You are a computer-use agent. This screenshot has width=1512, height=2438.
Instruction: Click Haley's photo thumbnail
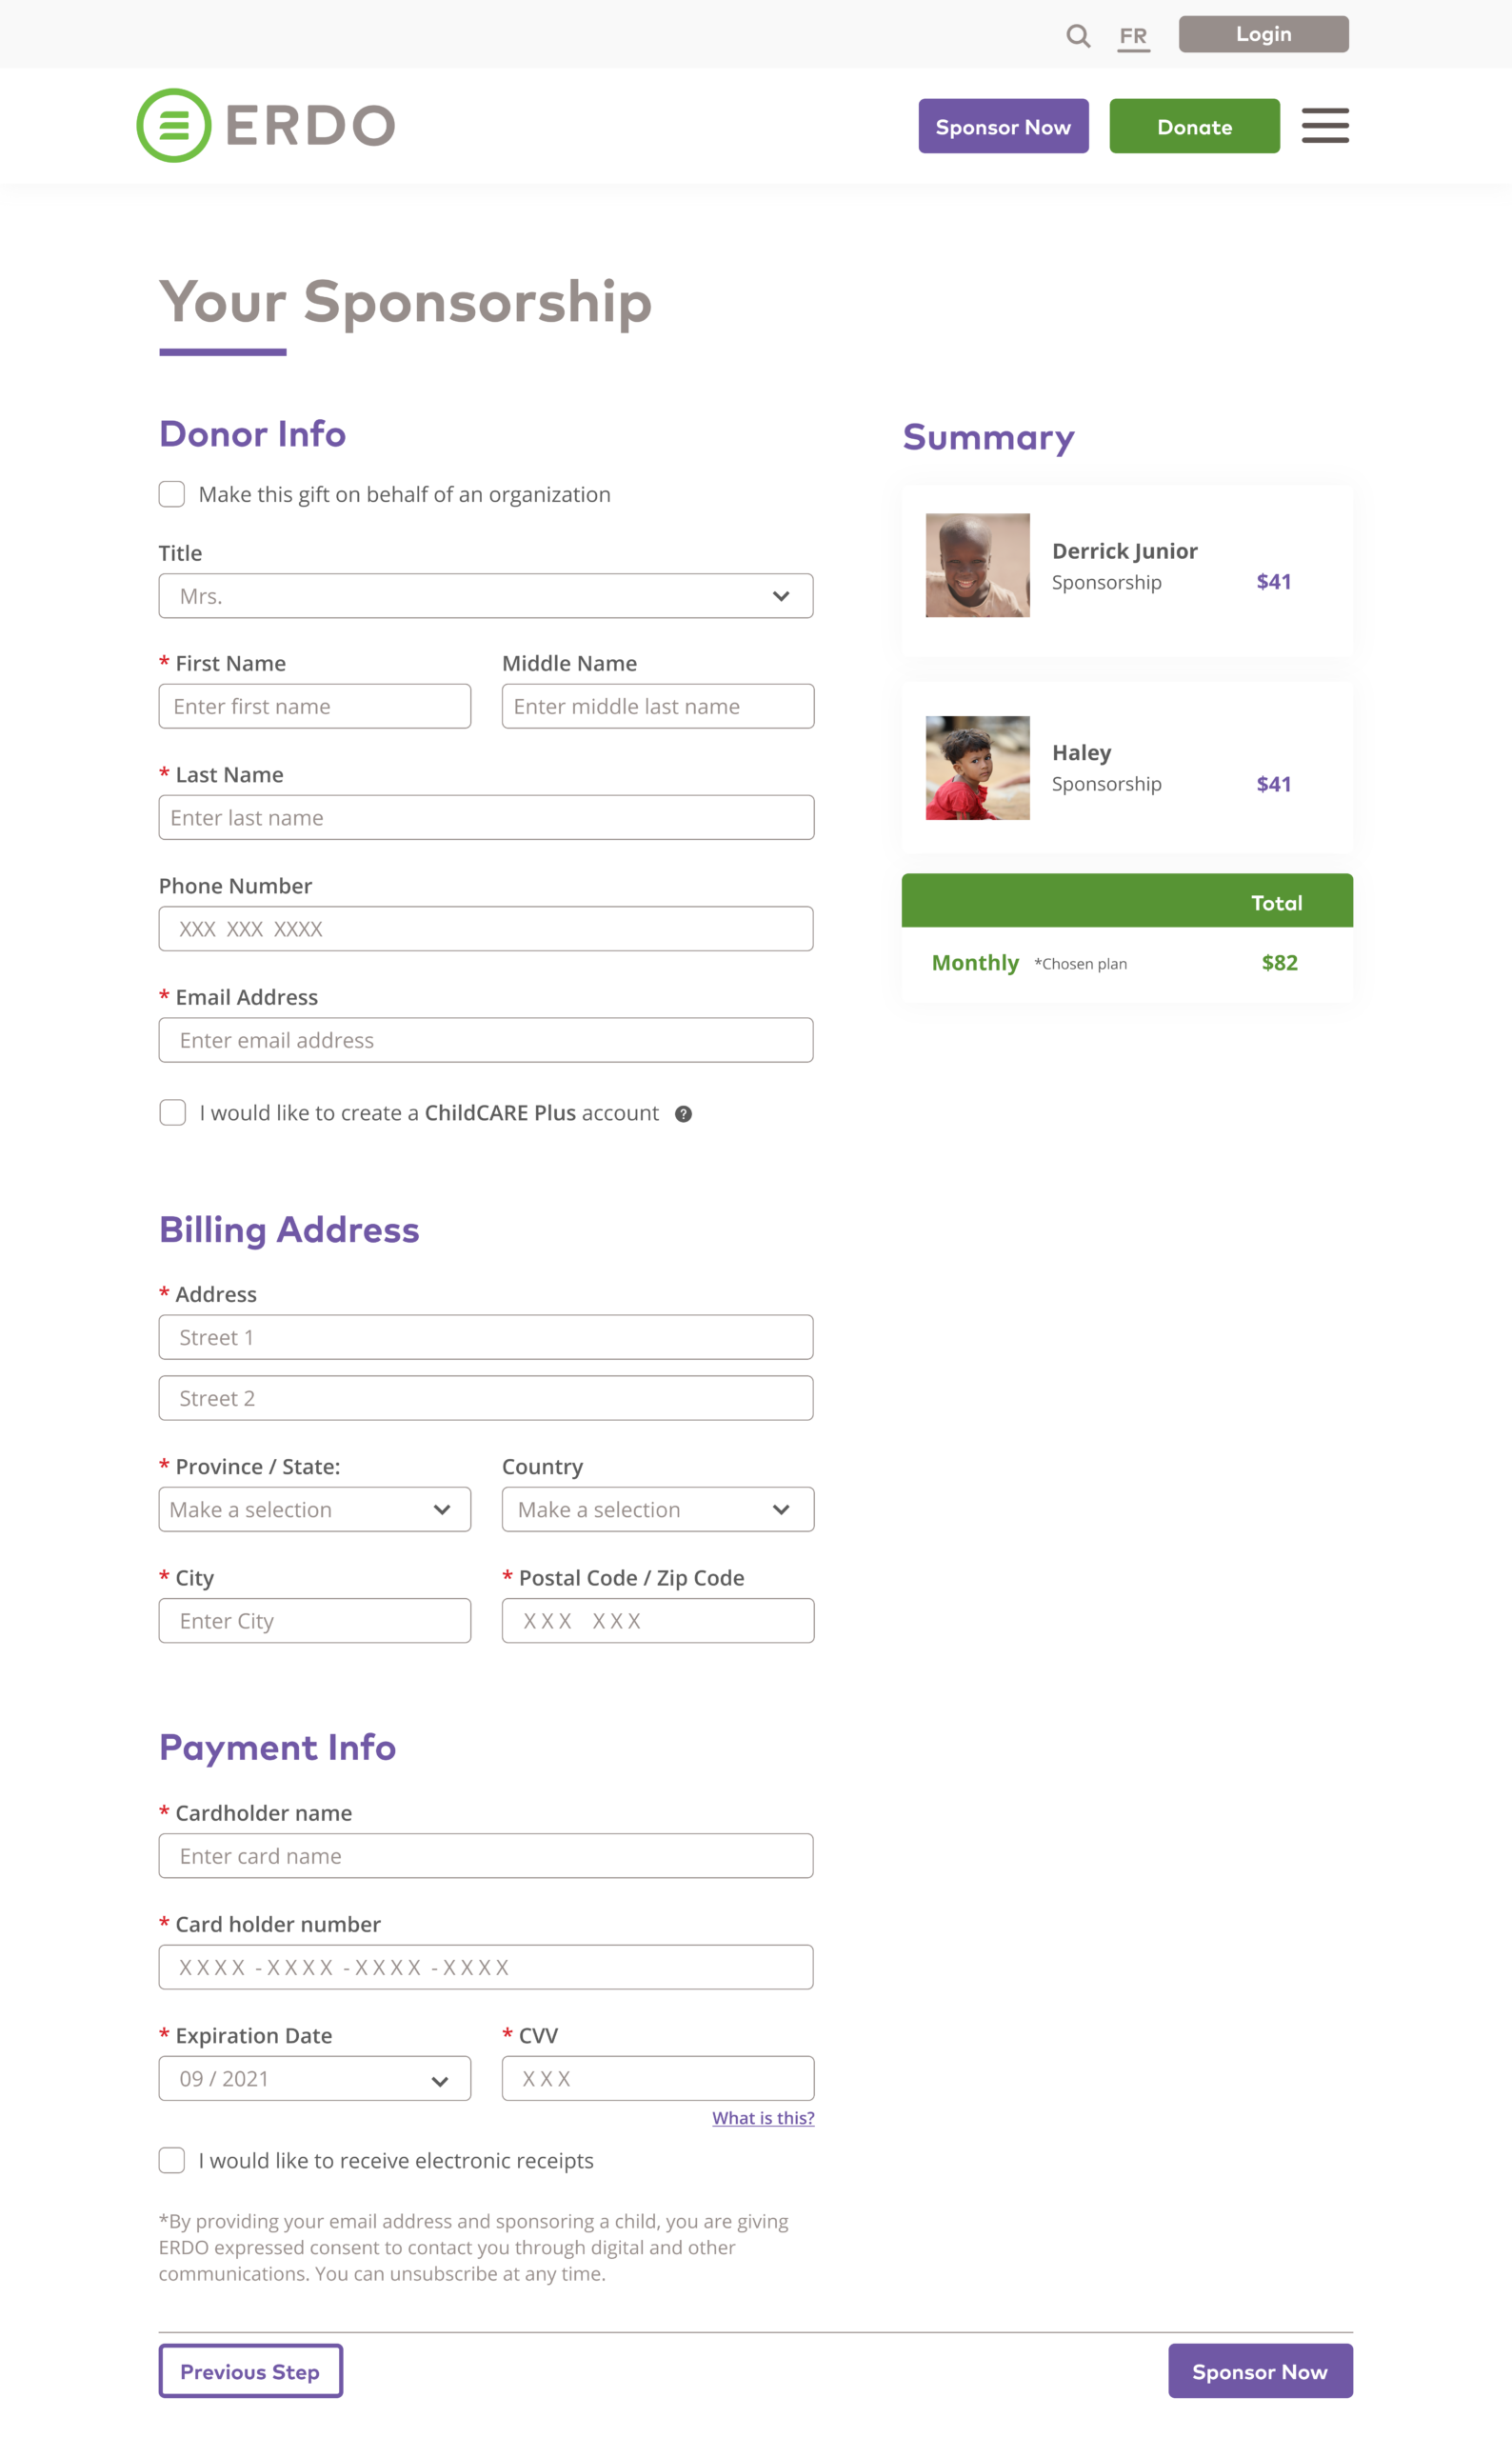[x=977, y=768]
